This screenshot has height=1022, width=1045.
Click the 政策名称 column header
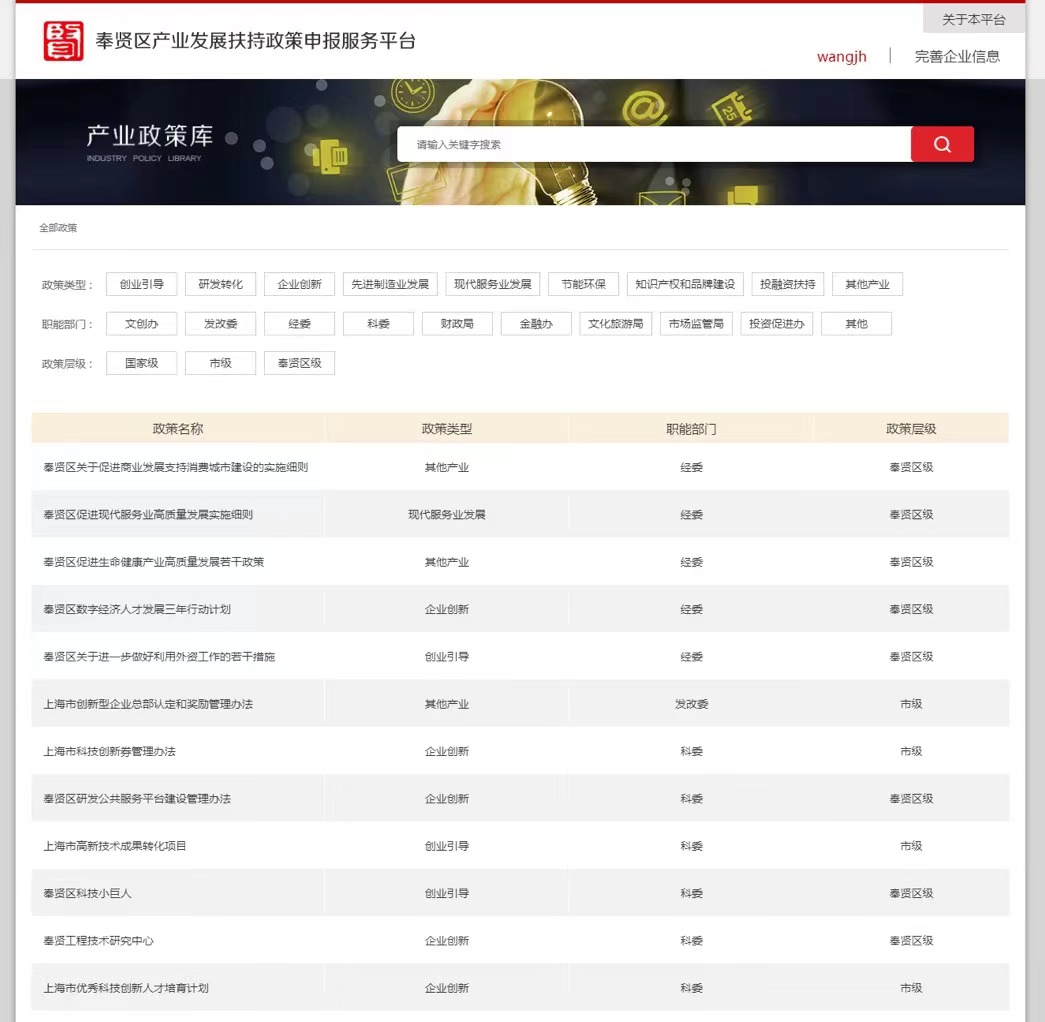point(178,429)
